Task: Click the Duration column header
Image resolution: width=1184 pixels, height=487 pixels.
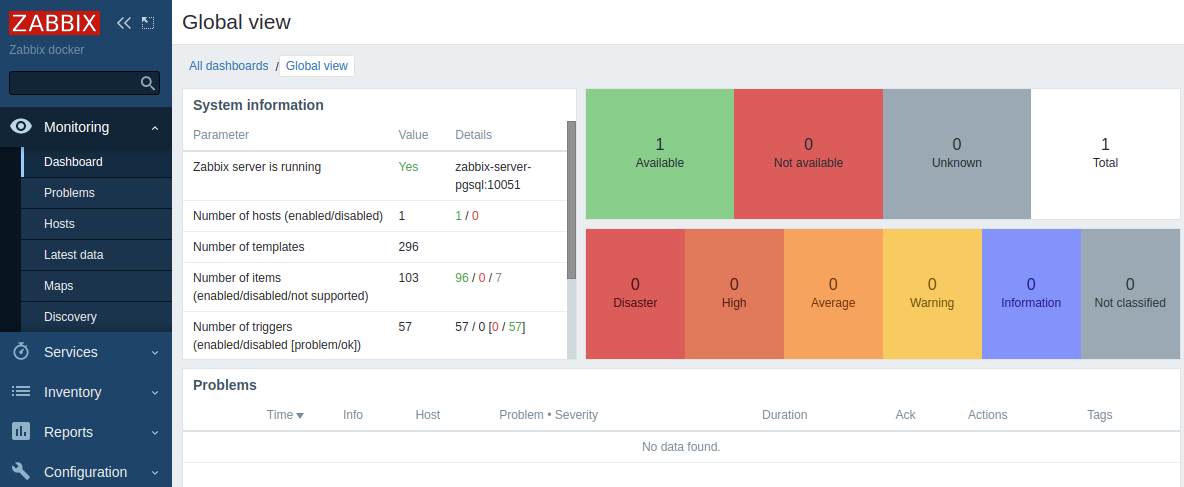Action: (x=785, y=415)
